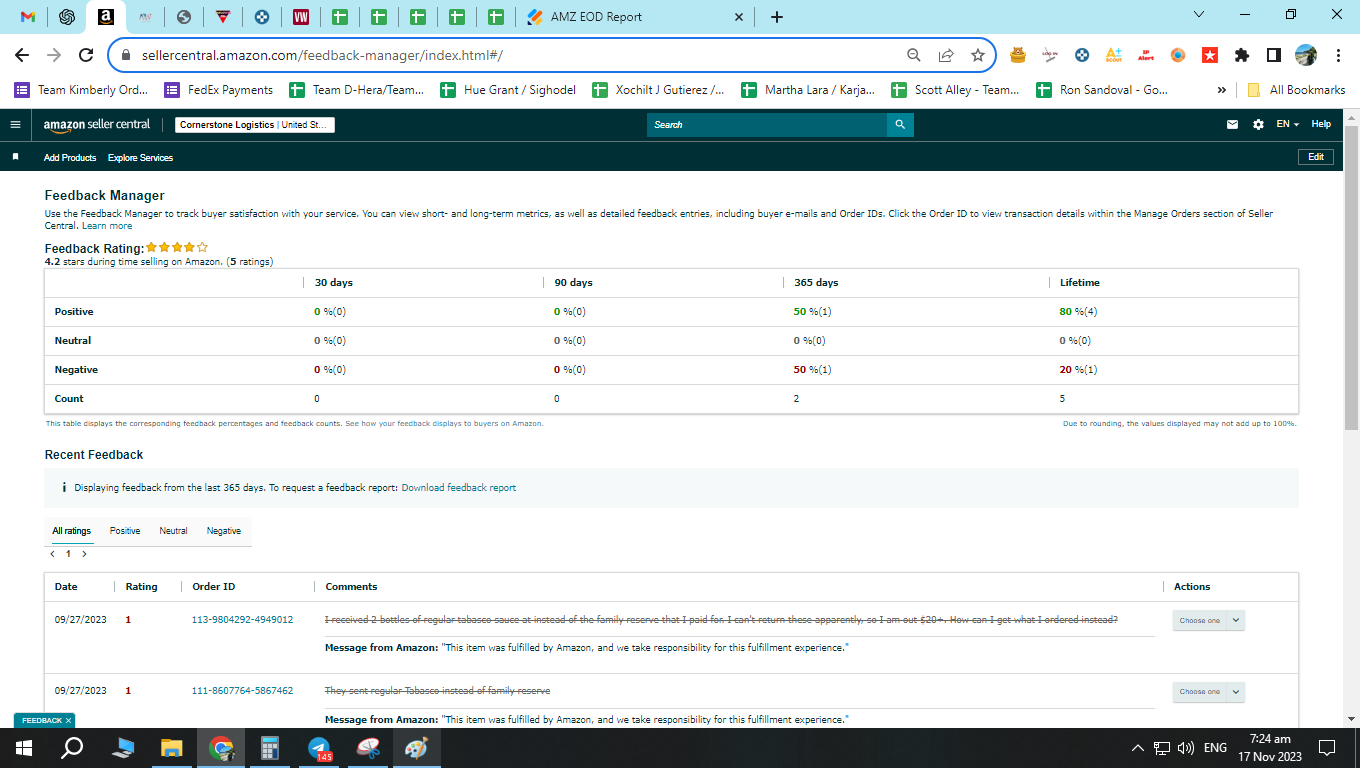
Task: Dismiss the FEEDBACK widget with its X
Action: click(68, 720)
